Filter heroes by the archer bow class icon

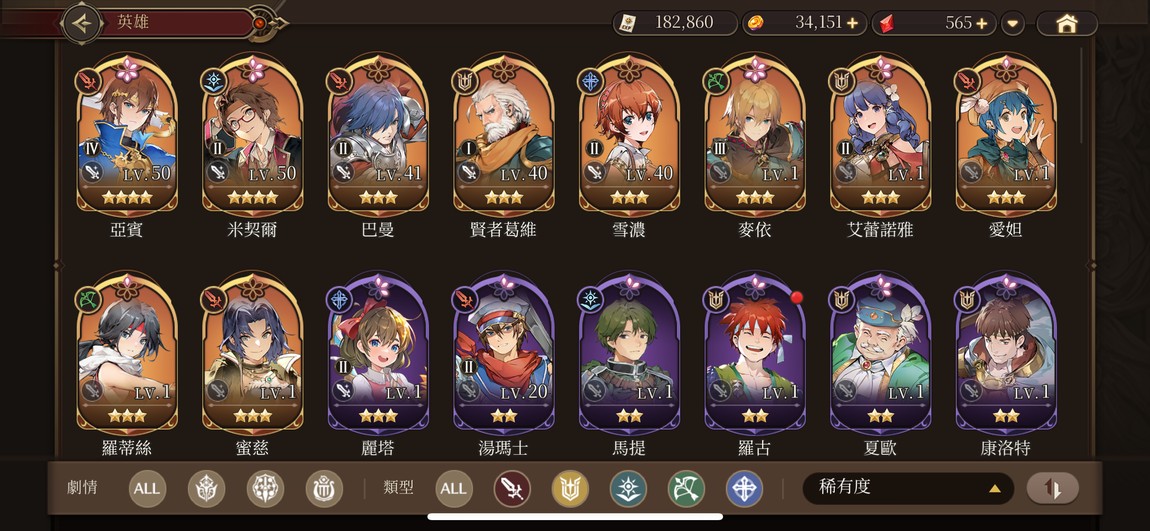[686, 489]
